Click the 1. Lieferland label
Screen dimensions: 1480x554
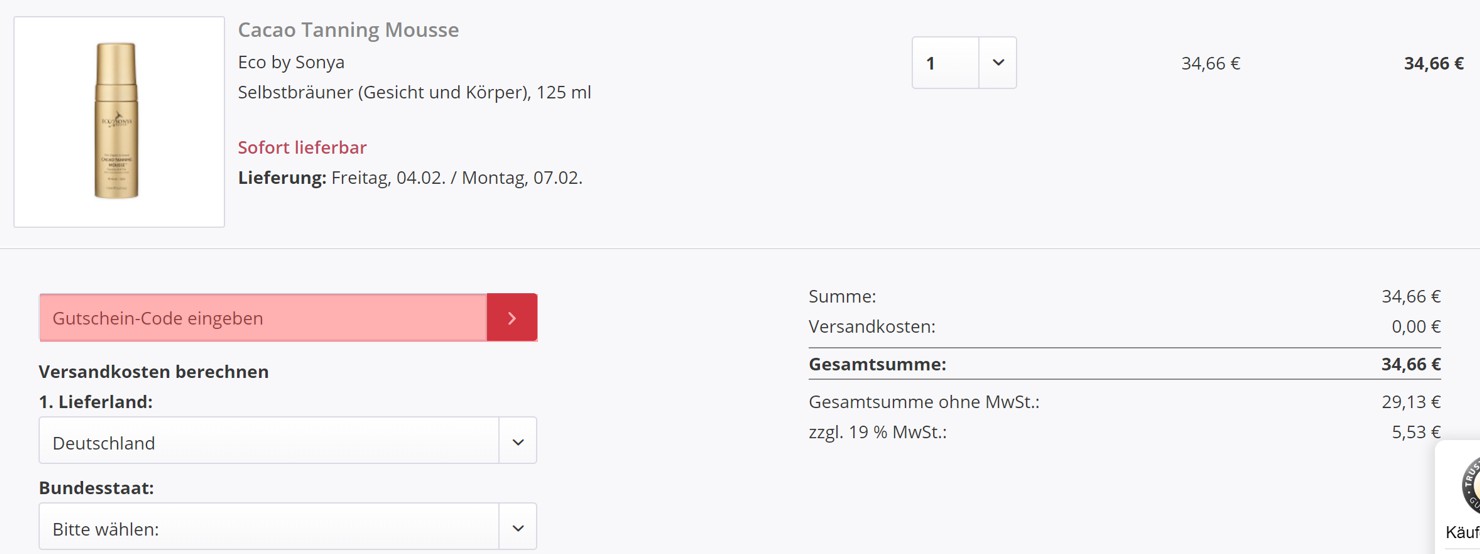pyautogui.click(x=96, y=402)
